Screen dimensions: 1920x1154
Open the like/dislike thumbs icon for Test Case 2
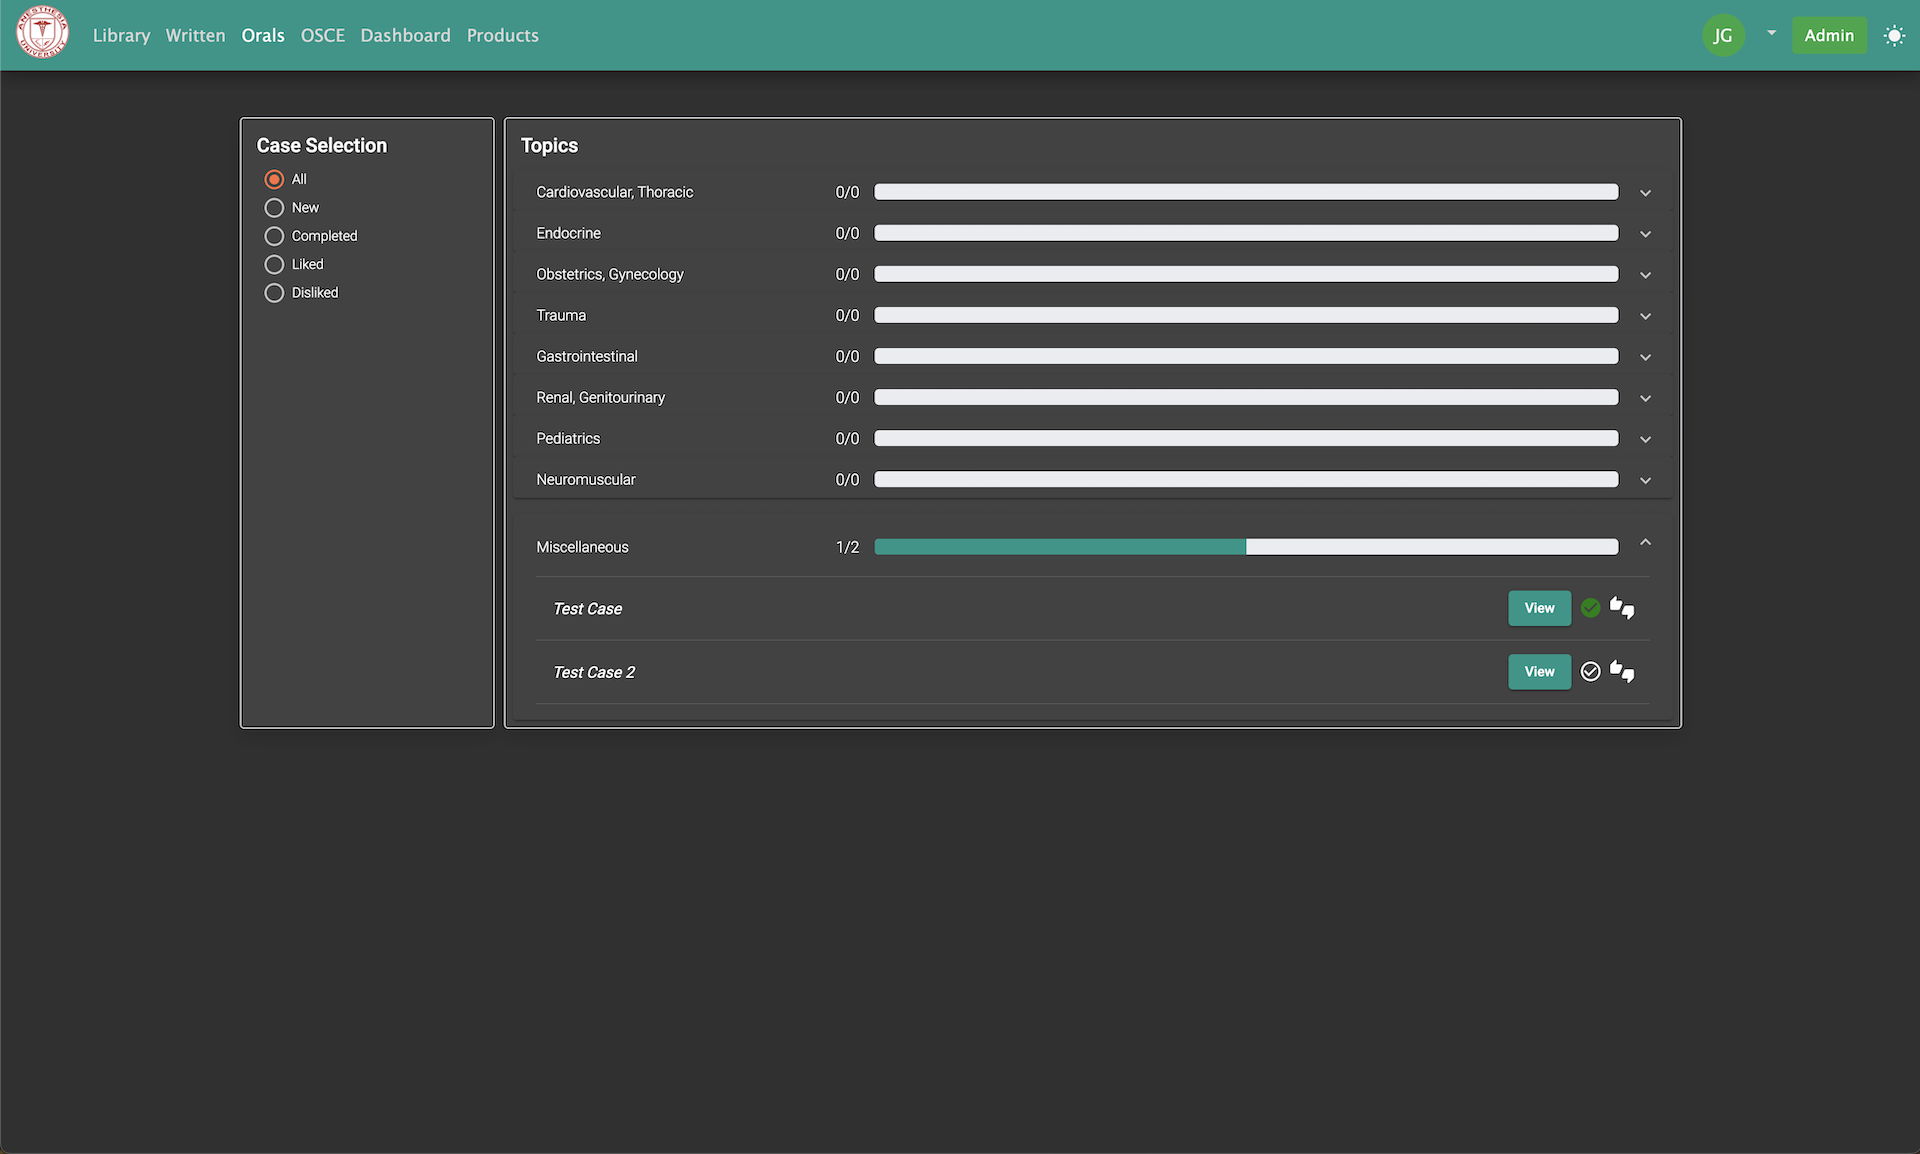click(1622, 672)
